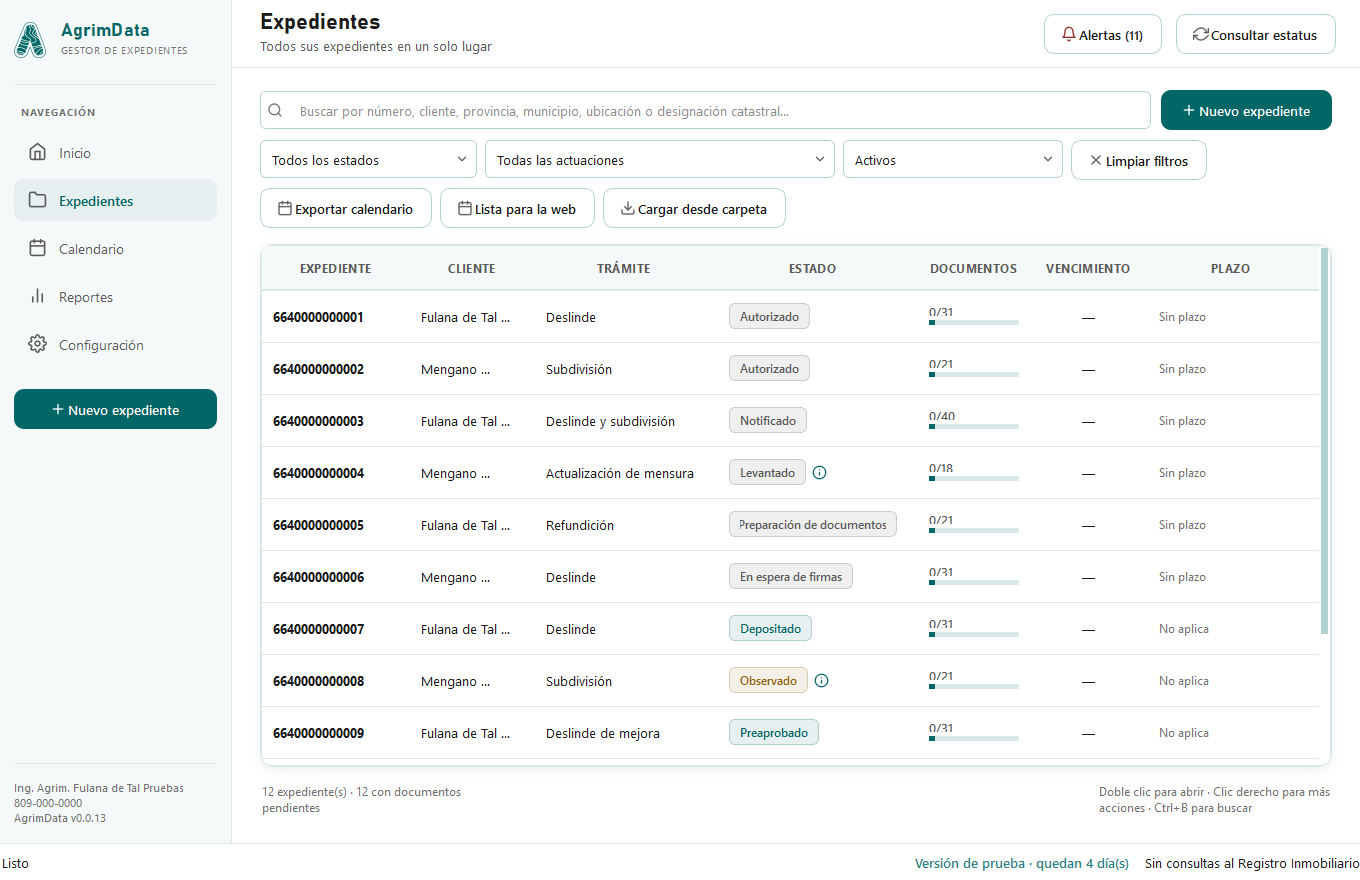Click the Preaprobado status badge

coord(774,732)
